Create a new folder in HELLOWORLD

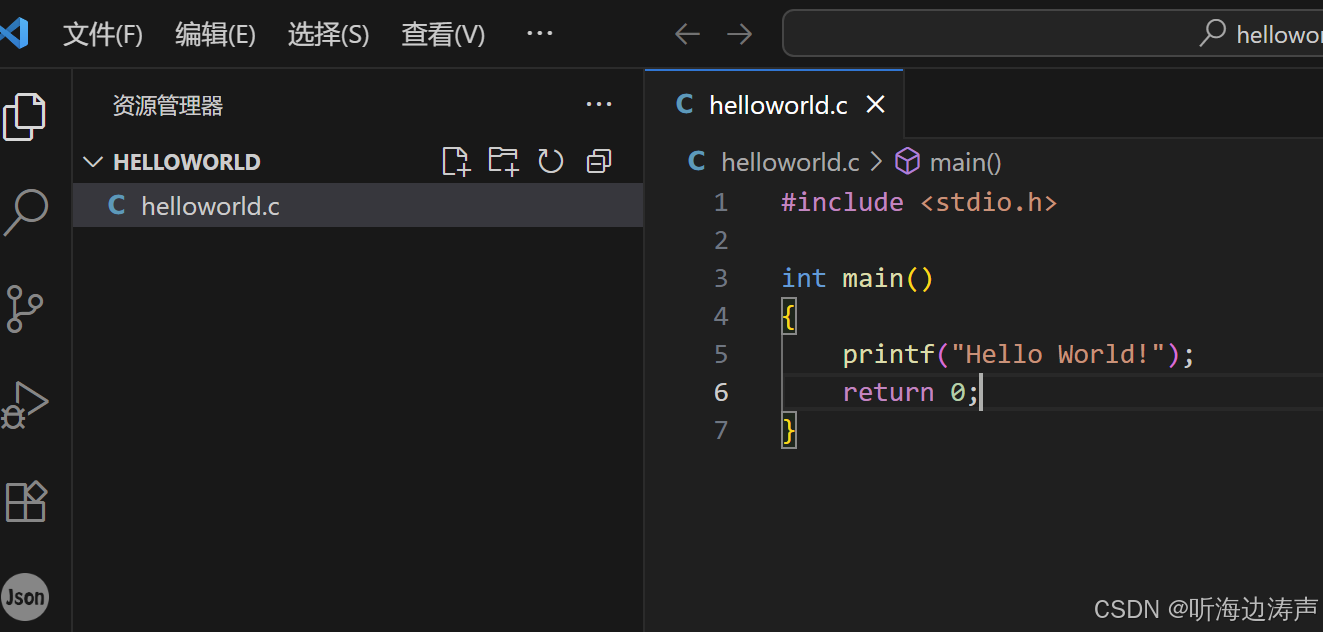pyautogui.click(x=503, y=161)
